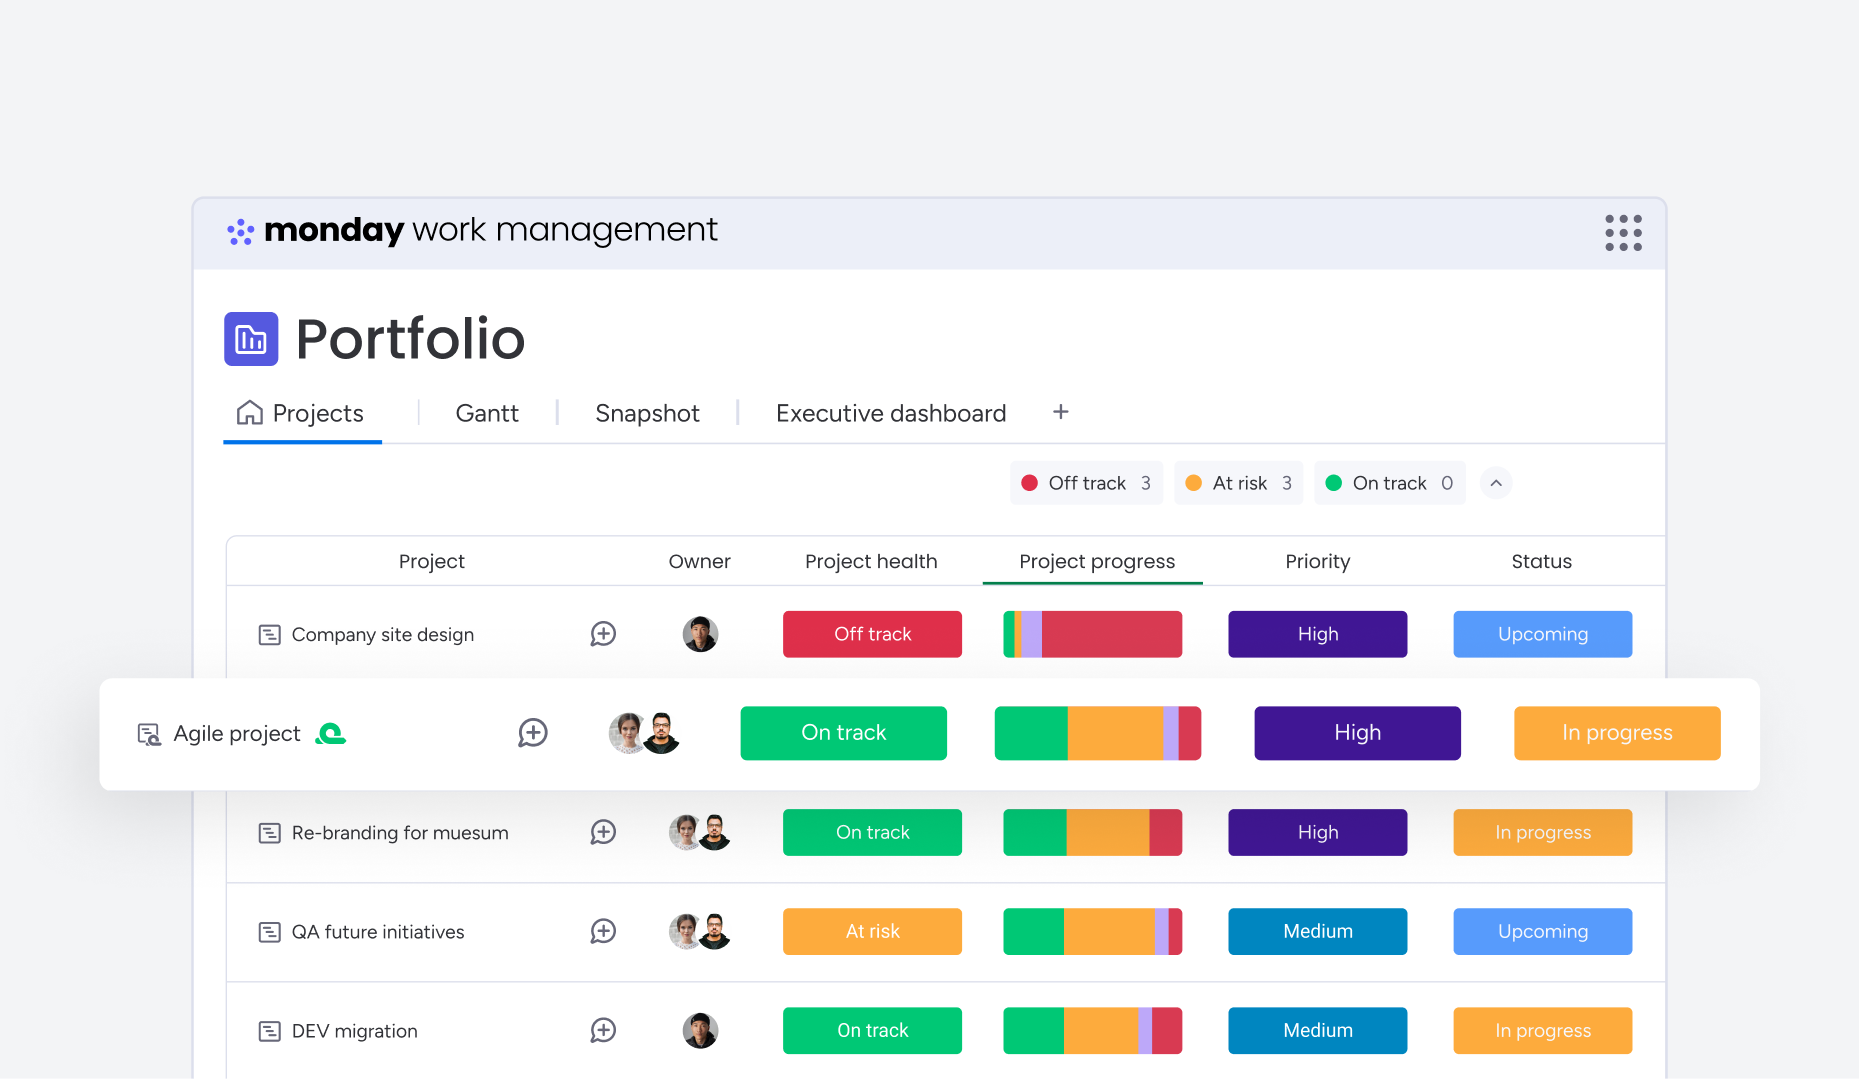Click the Project column header
Screen dimensions: 1859x1079
431,561
